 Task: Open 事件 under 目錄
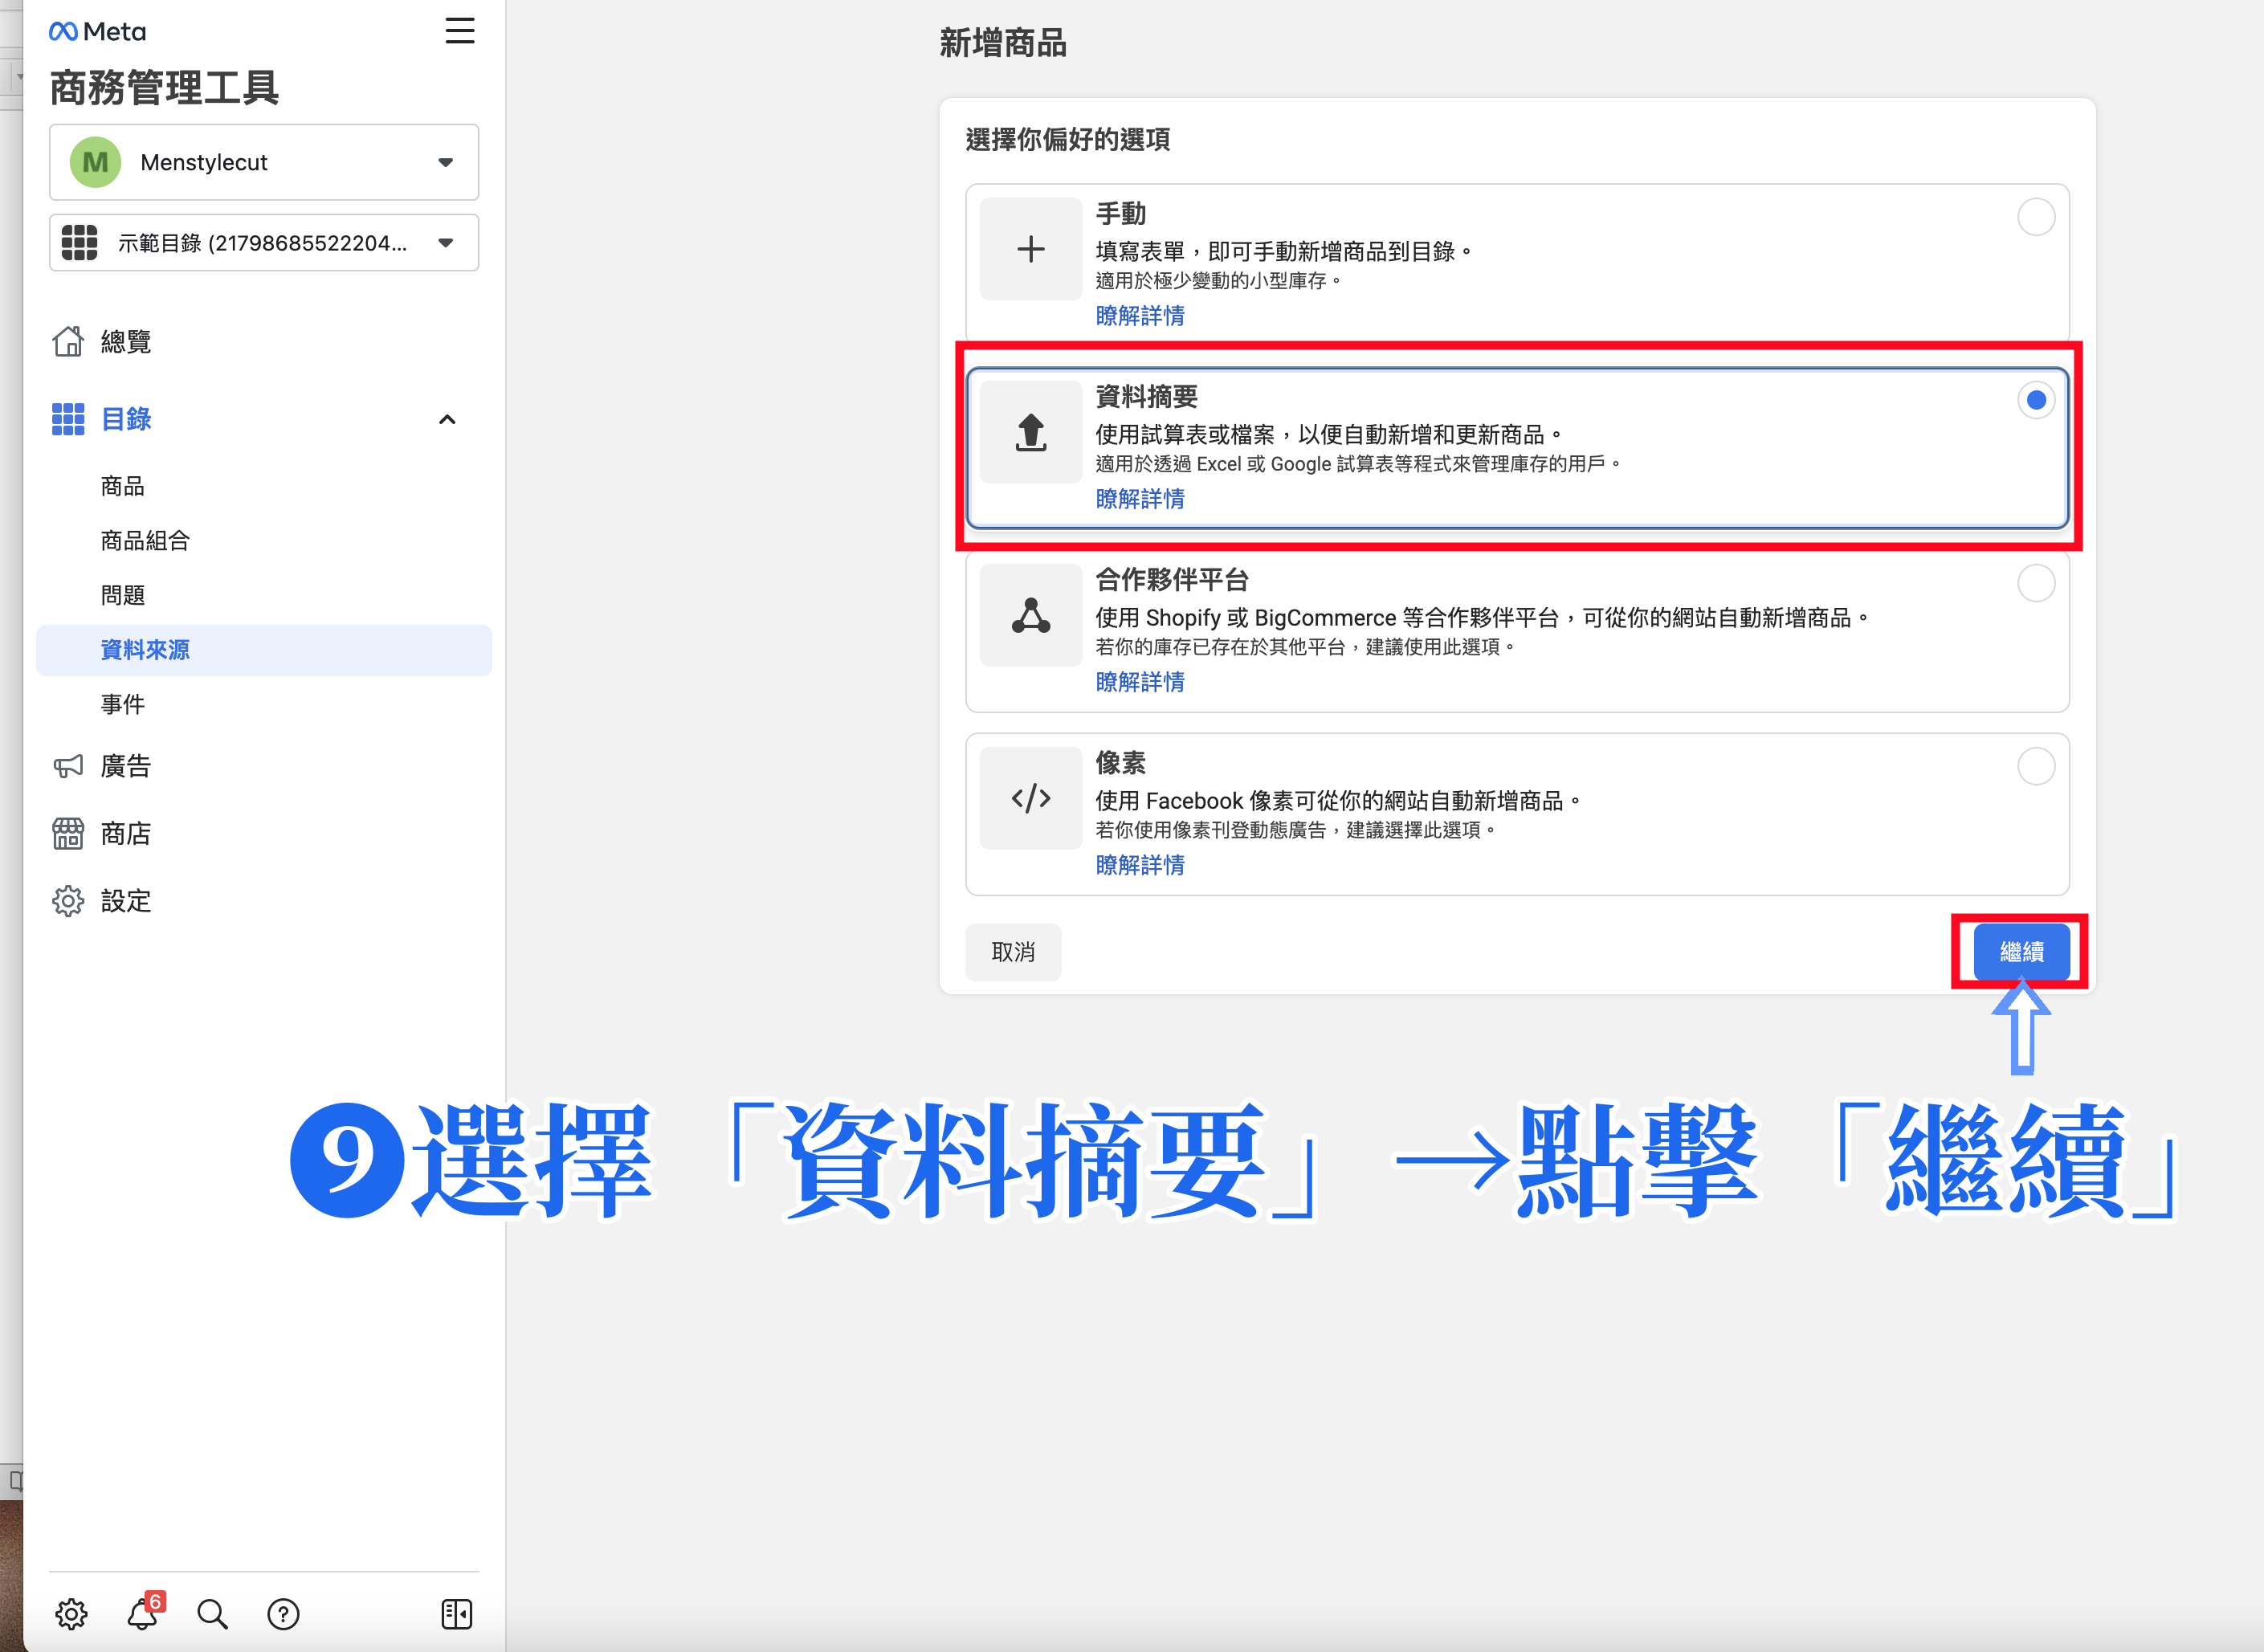[123, 705]
